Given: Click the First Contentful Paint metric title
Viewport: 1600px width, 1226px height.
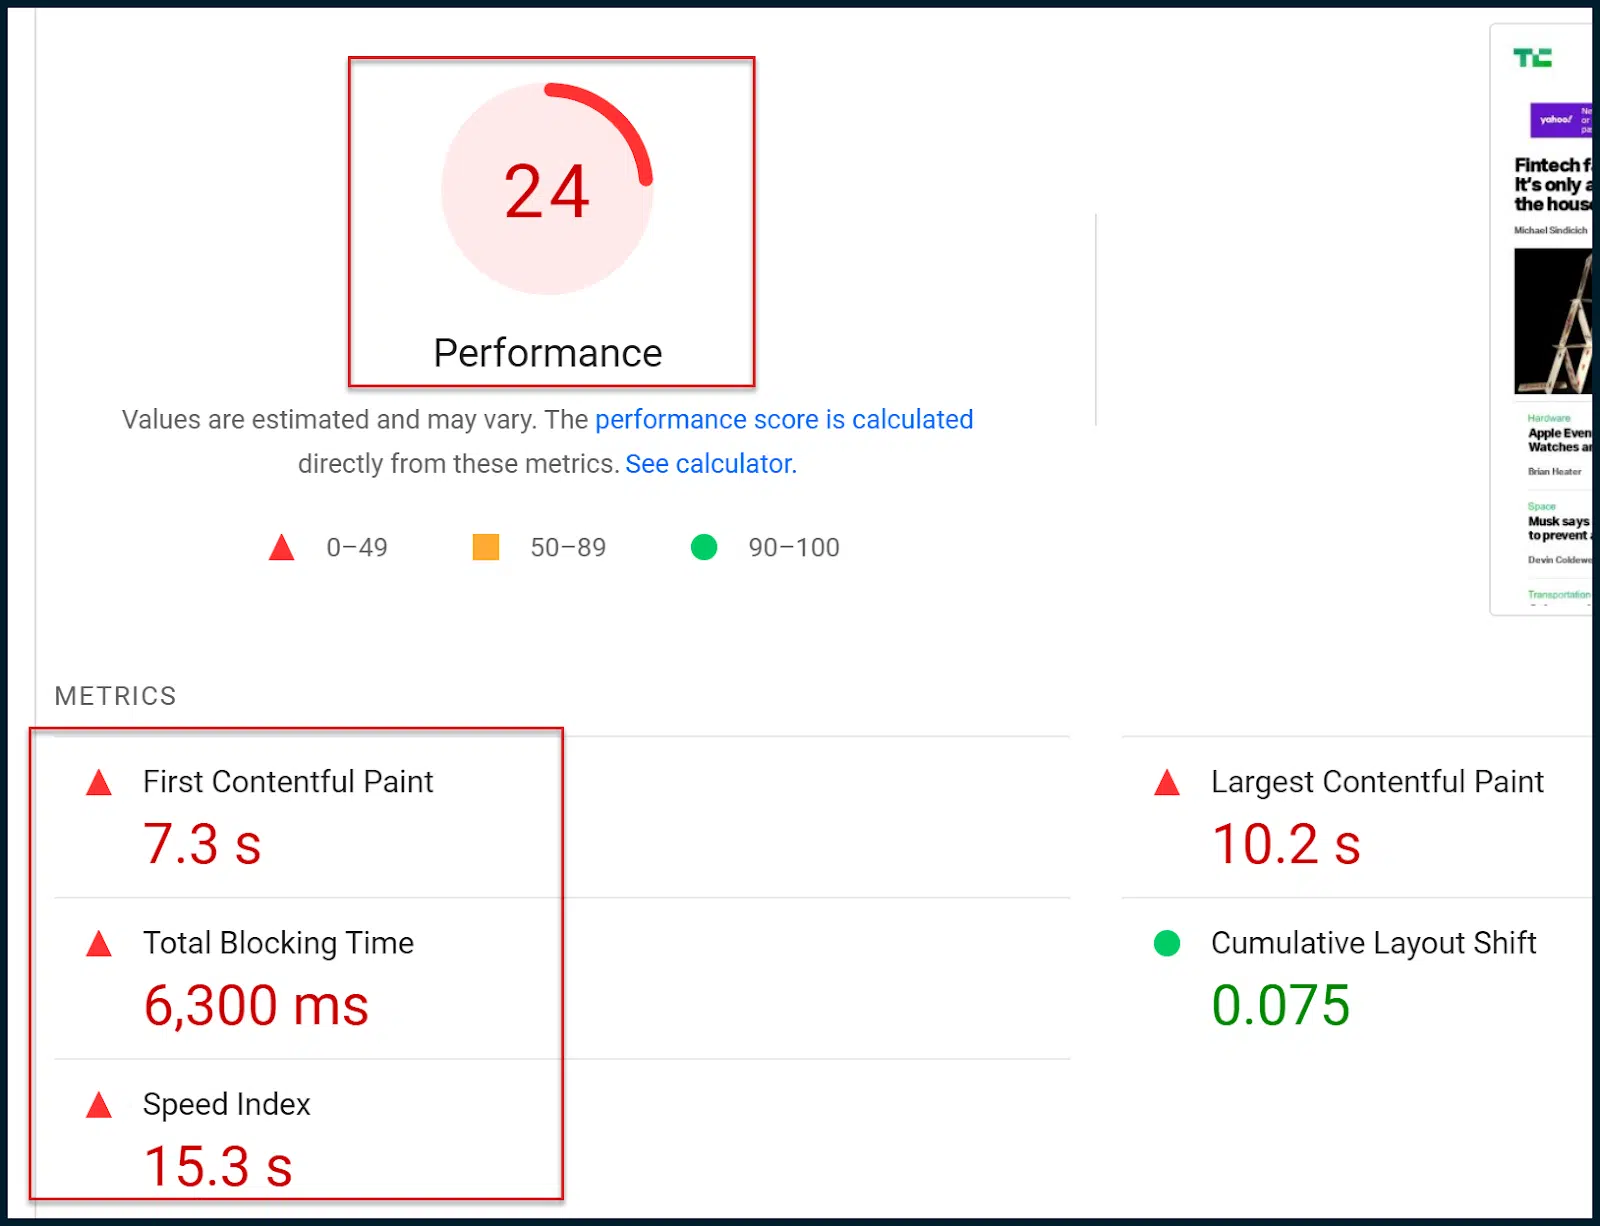Looking at the screenshot, I should pos(288,782).
